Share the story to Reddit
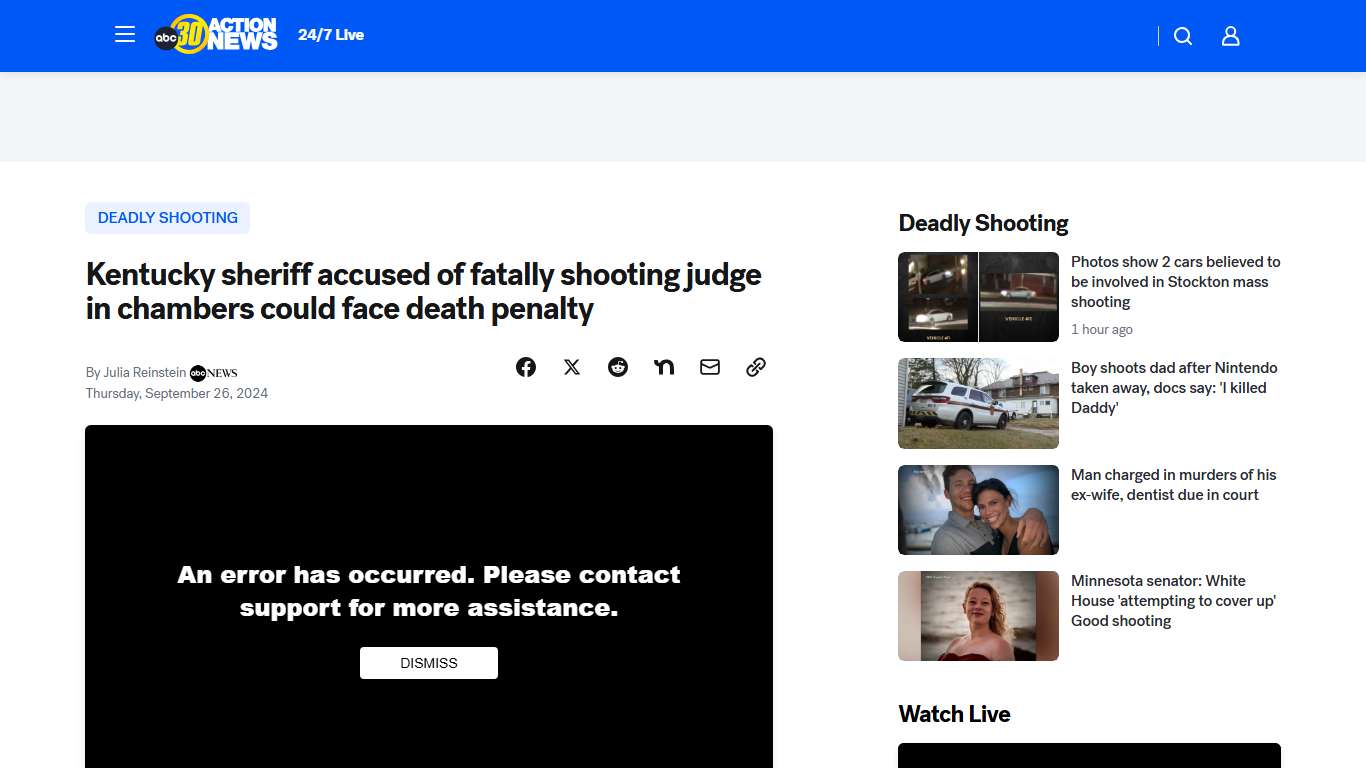This screenshot has width=1366, height=768. [617, 367]
